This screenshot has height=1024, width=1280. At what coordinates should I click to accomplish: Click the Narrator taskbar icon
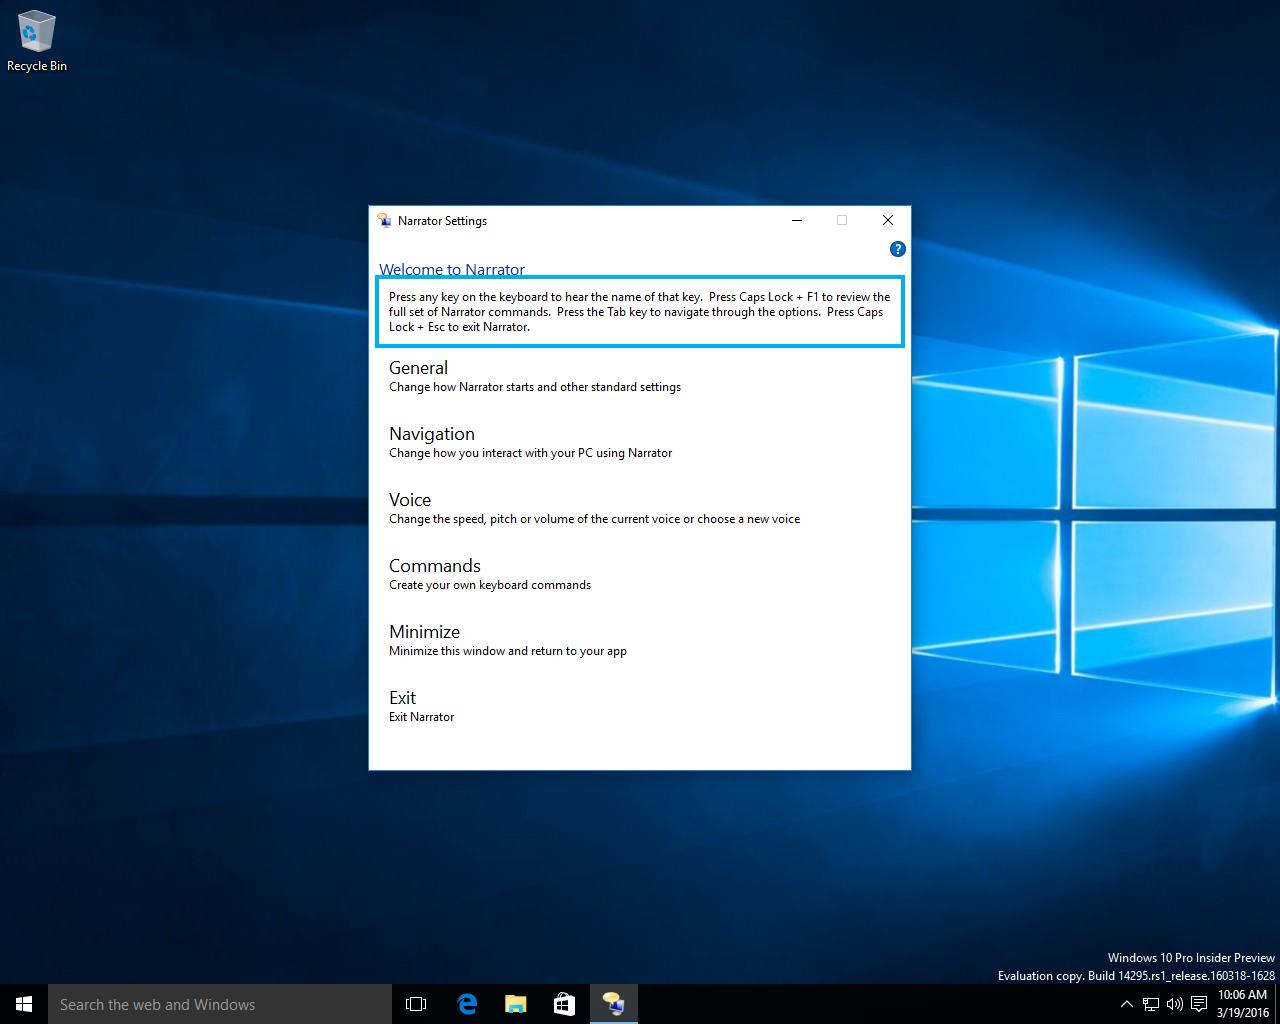coord(613,1004)
